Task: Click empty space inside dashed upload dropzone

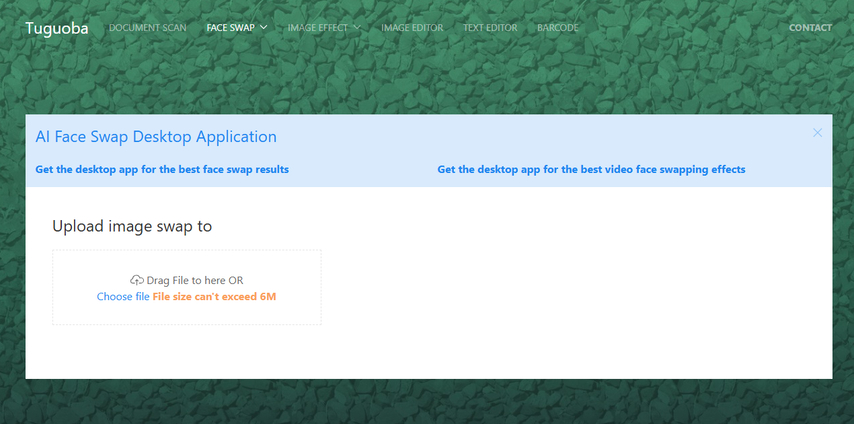Action: [x=187, y=263]
